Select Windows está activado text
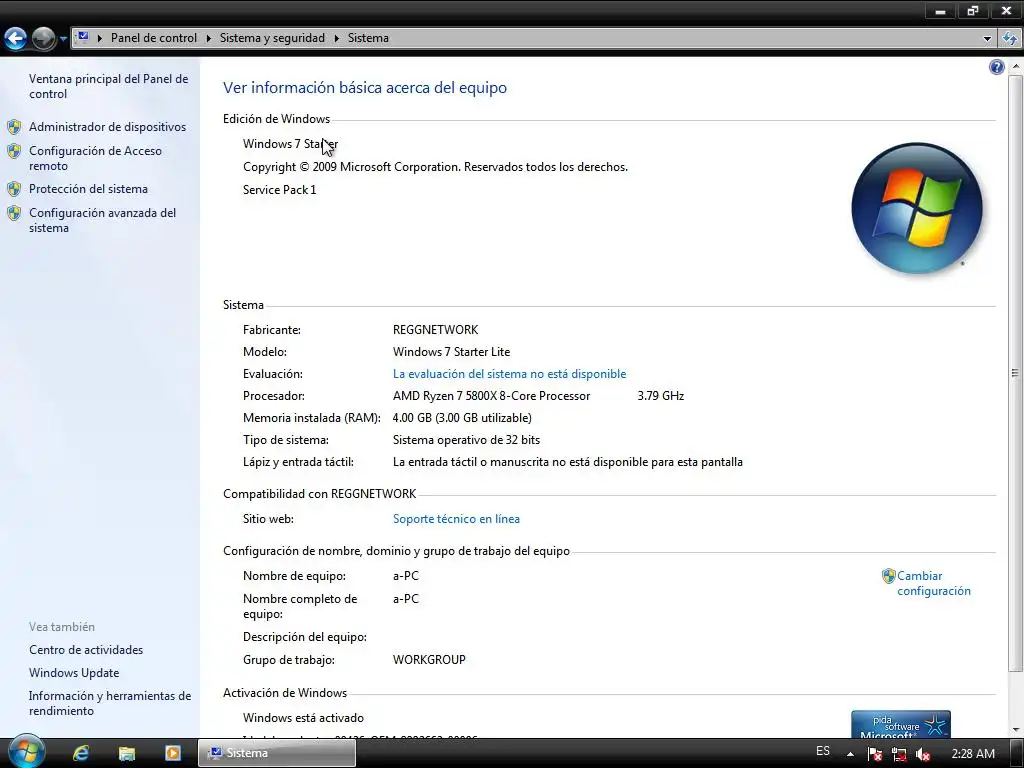Viewport: 1024px width, 768px height. [x=303, y=718]
